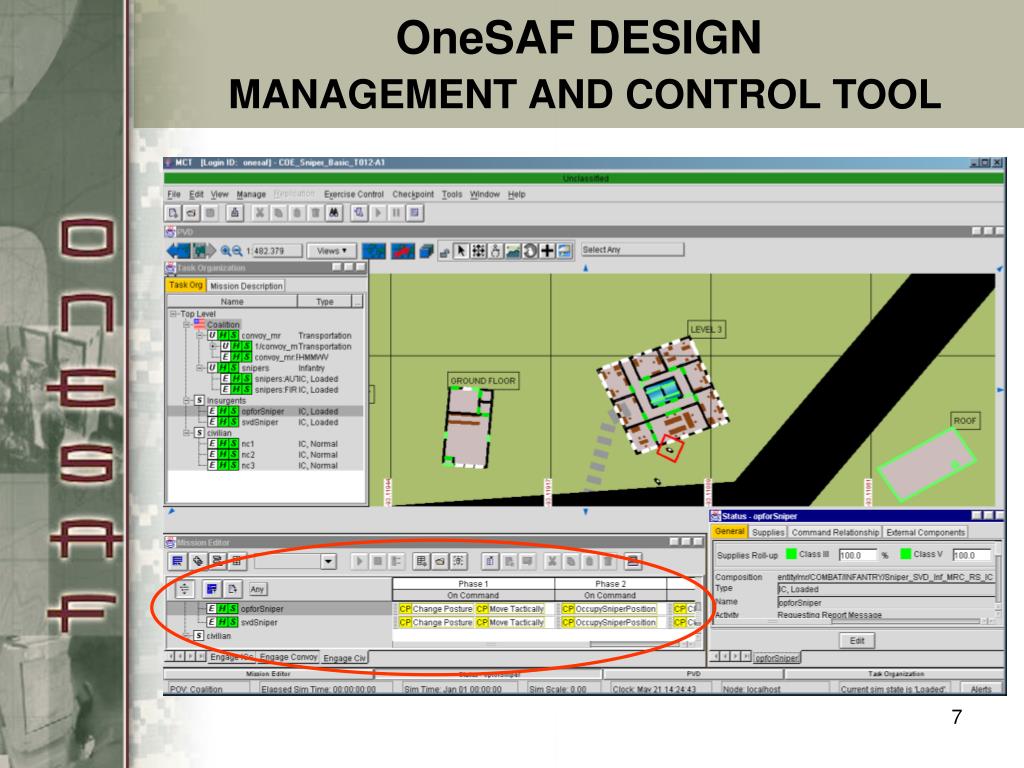Viewport: 1024px width, 768px height.
Task: Click the first blue list icon in Mission Editor toolbar
Action: click(x=177, y=561)
